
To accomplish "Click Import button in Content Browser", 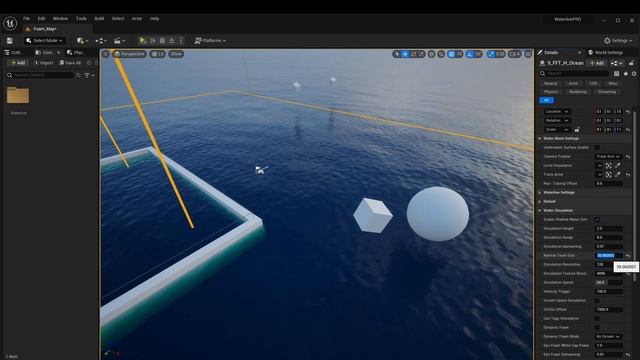I will click(x=44, y=63).
